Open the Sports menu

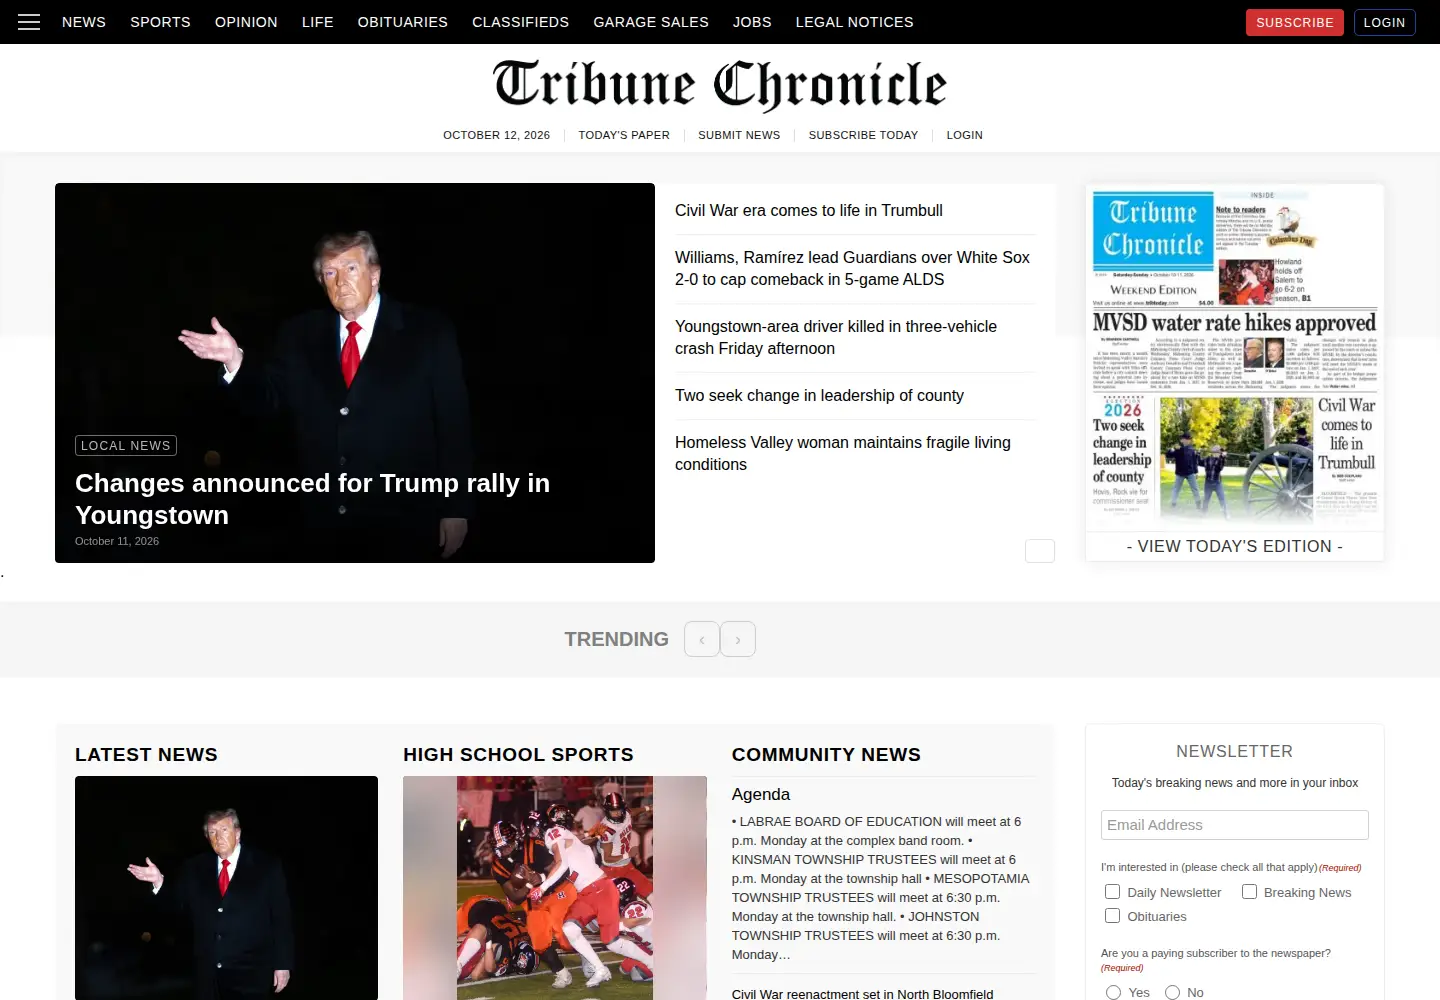(160, 22)
